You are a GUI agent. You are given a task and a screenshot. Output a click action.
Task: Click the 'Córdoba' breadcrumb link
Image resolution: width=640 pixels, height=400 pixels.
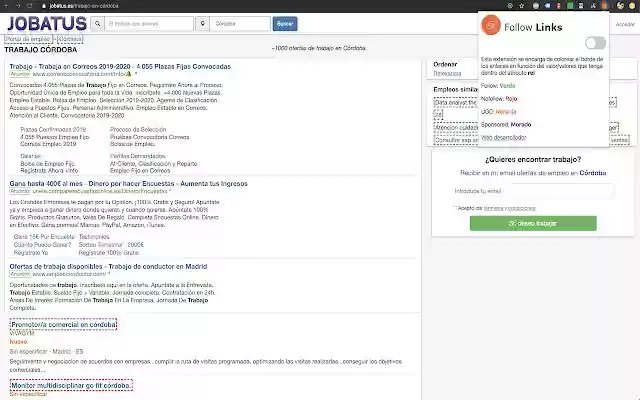pyautogui.click(x=70, y=39)
